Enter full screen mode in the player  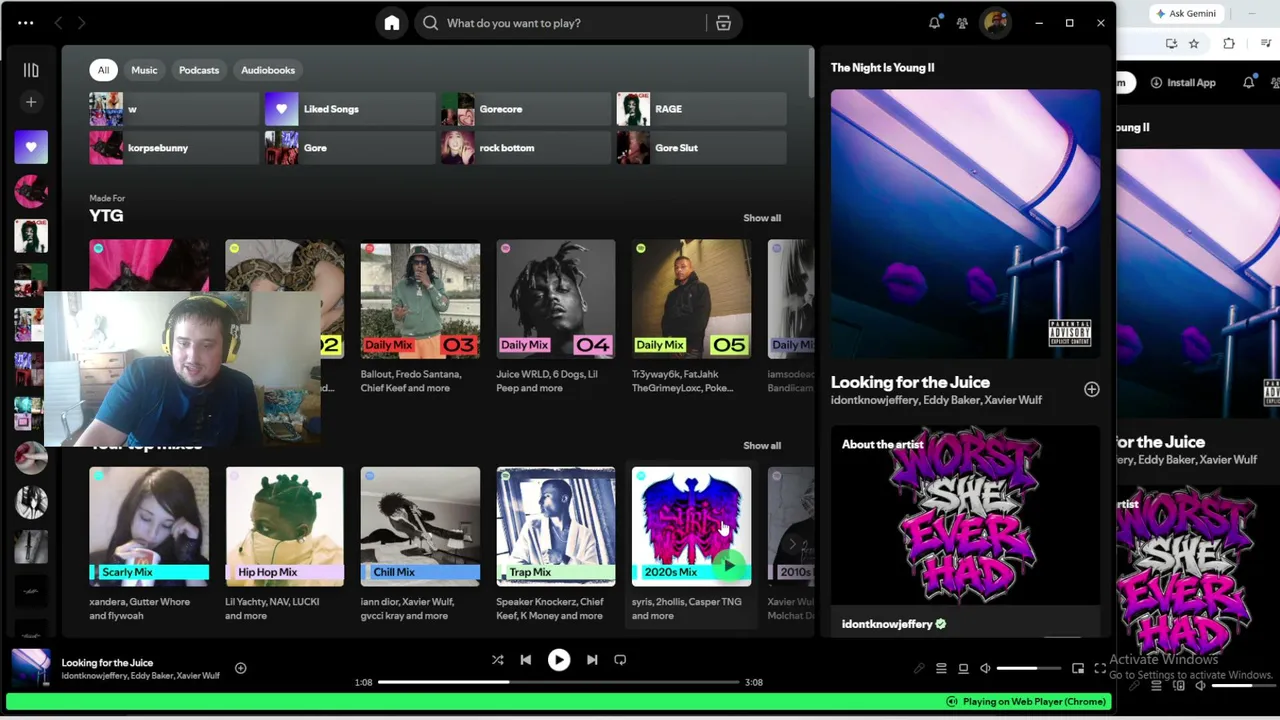1100,669
